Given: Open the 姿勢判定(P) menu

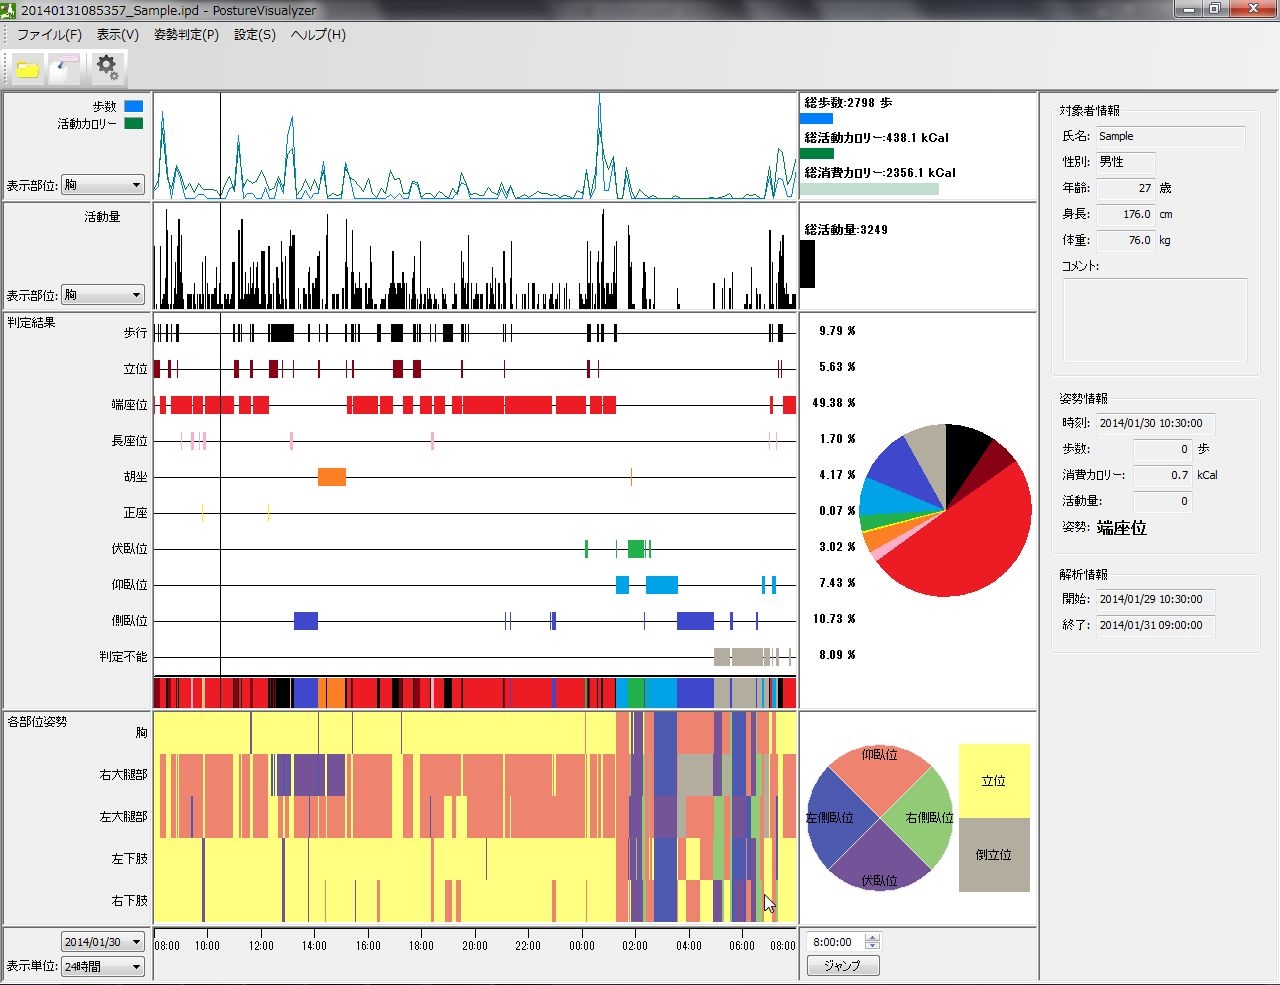Looking at the screenshot, I should point(186,34).
